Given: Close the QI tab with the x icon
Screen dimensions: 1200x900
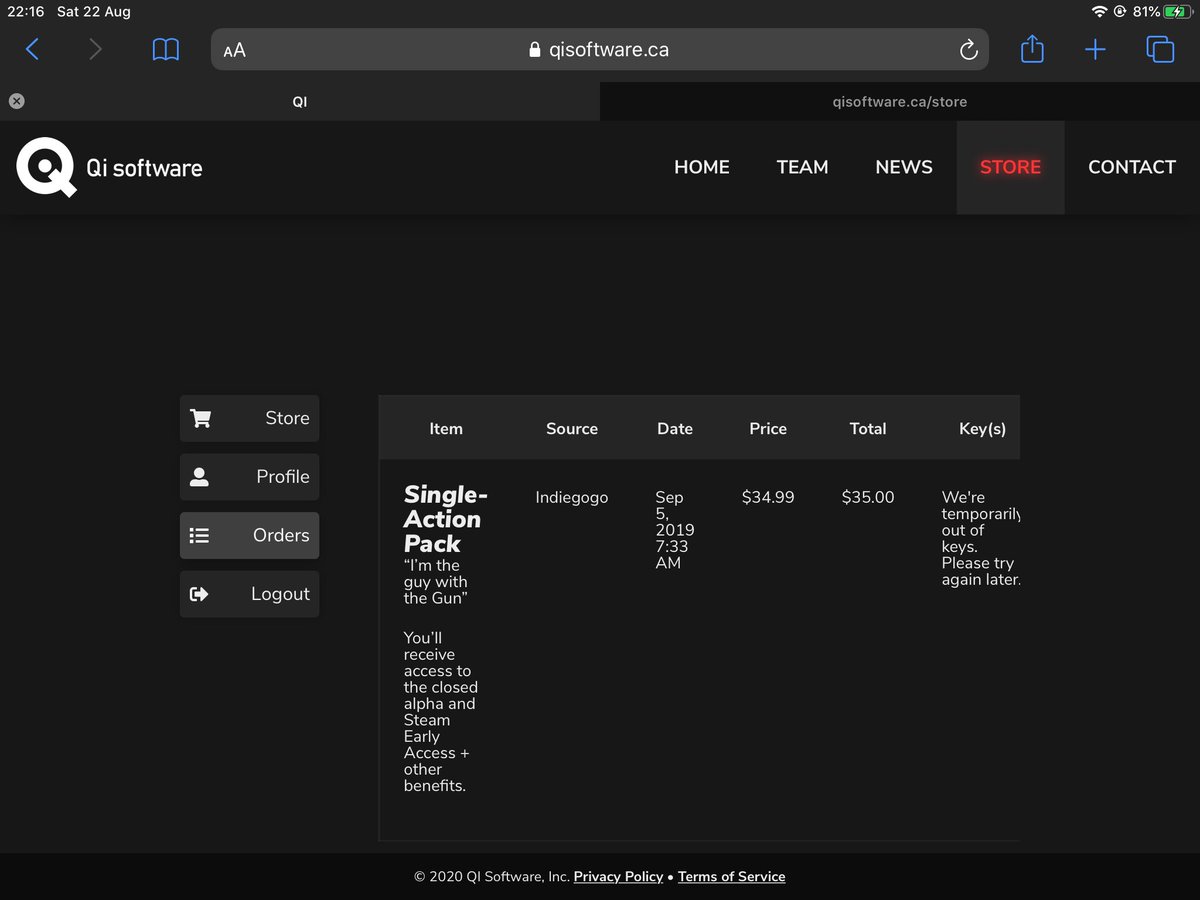Looking at the screenshot, I should [16, 101].
